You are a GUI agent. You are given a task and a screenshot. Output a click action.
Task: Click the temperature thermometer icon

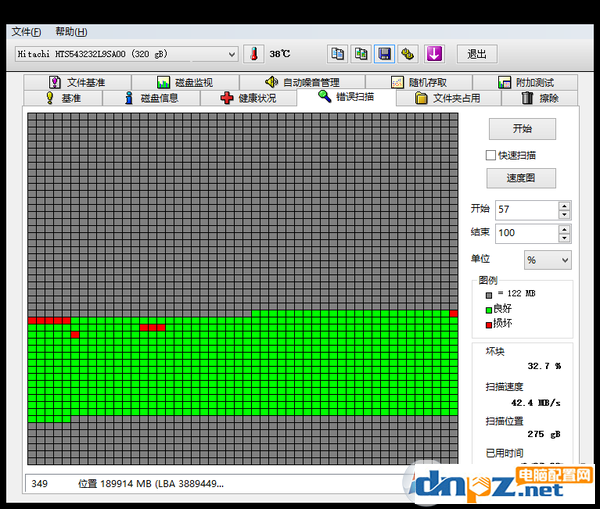254,54
